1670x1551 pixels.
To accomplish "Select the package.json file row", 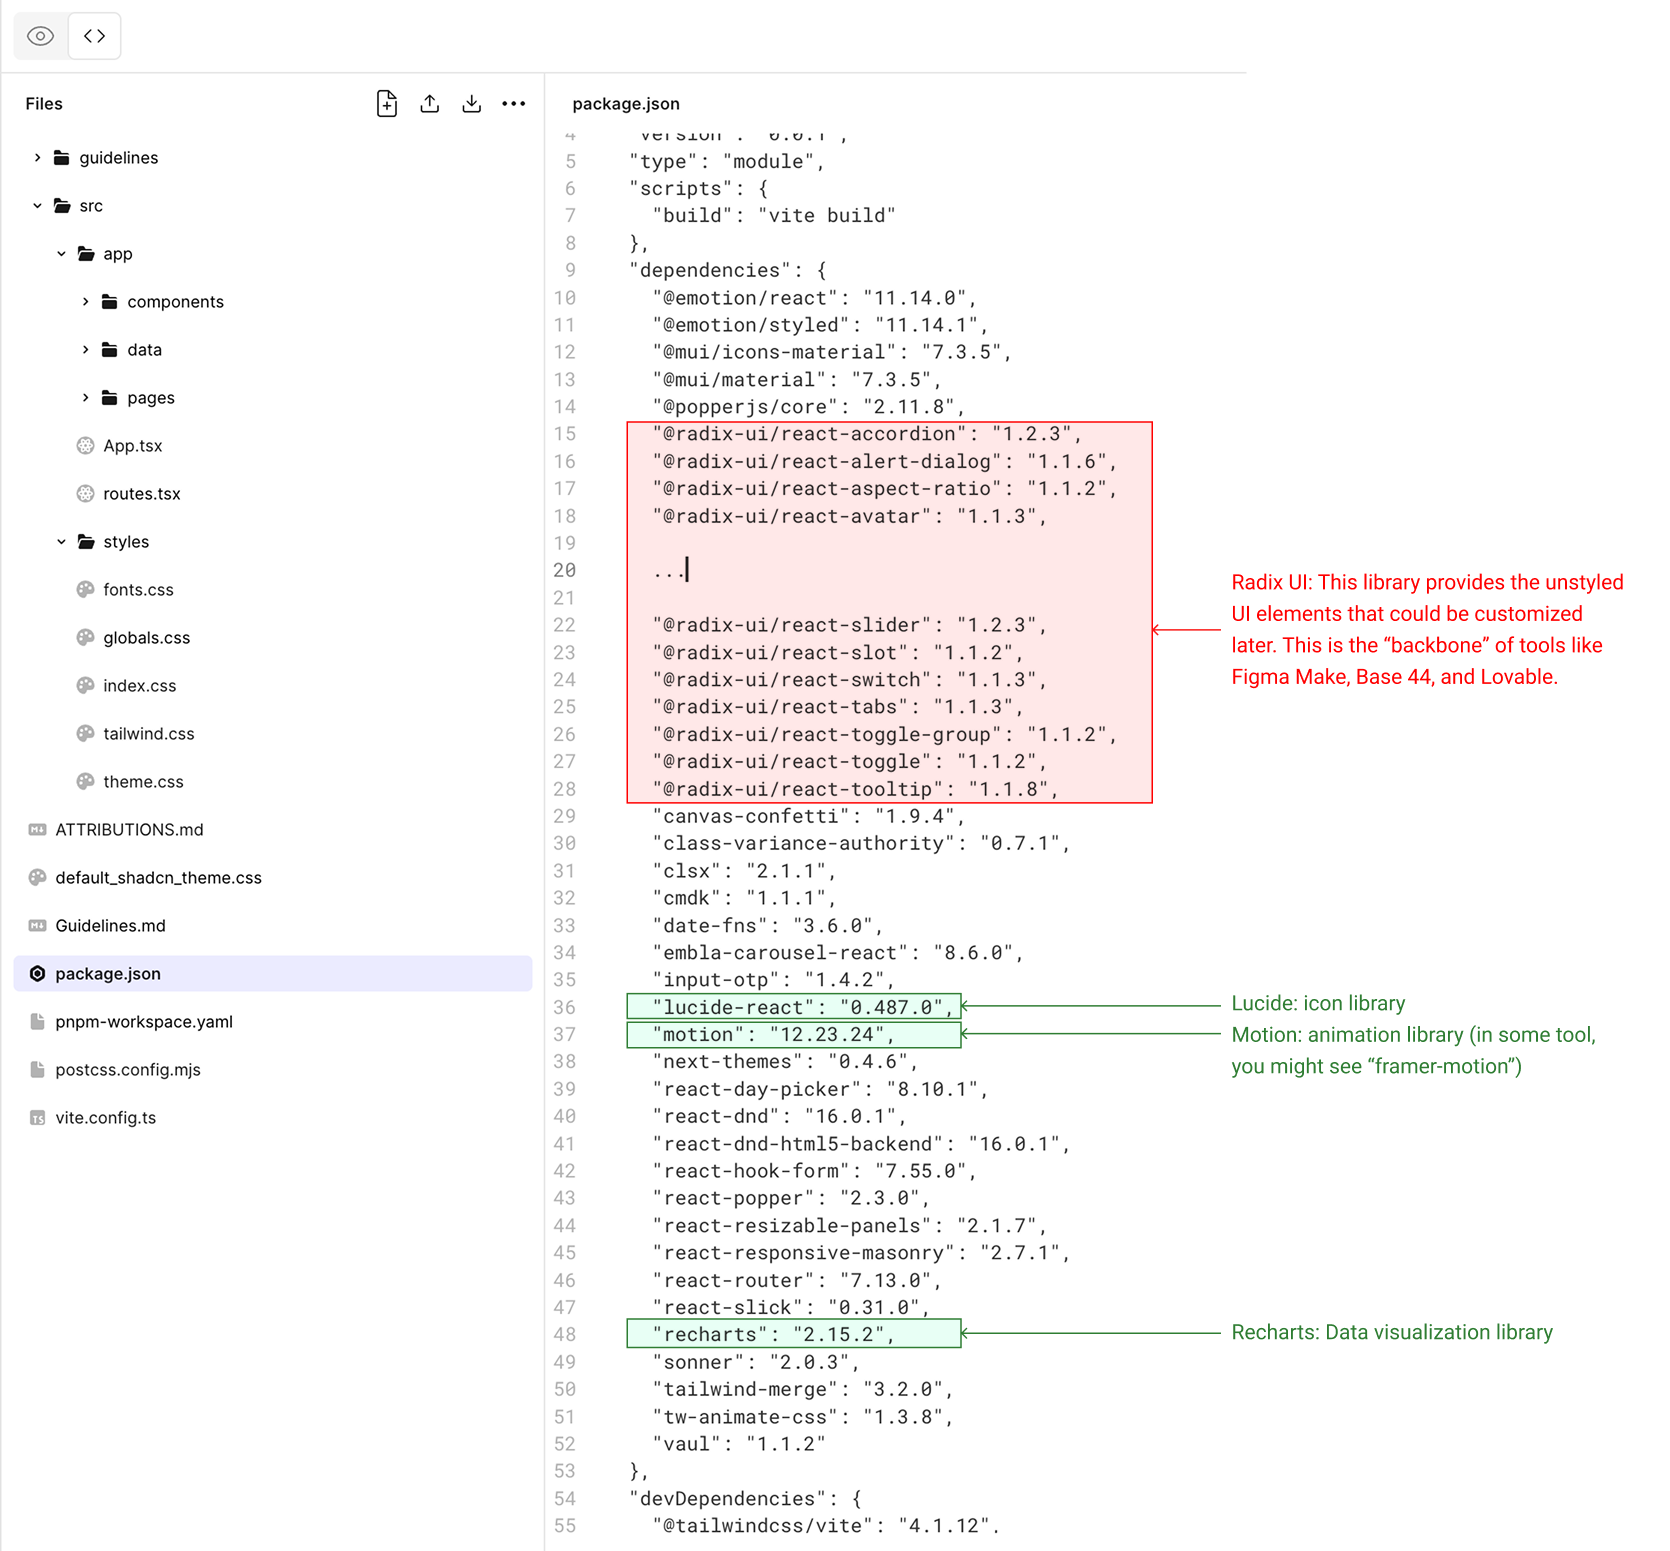I will 273,973.
